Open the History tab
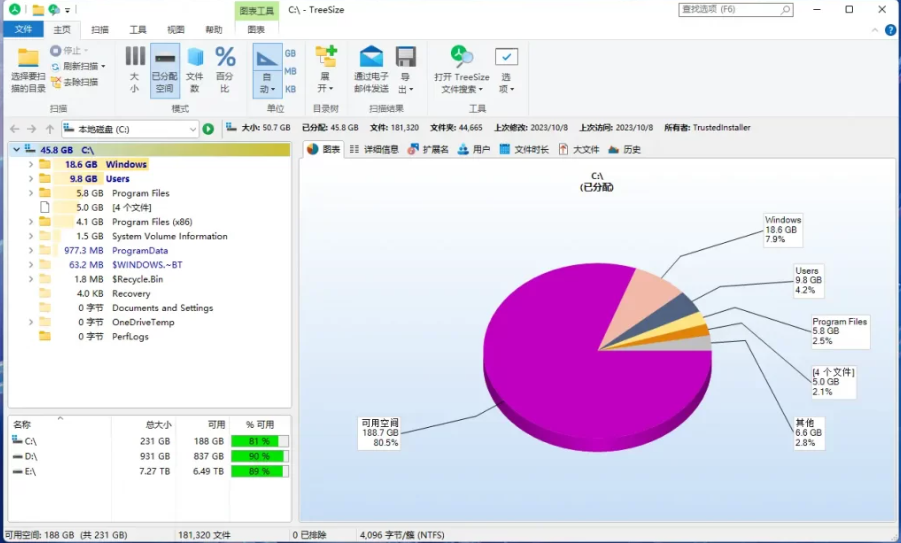The width and height of the screenshot is (901, 543). pos(624,149)
